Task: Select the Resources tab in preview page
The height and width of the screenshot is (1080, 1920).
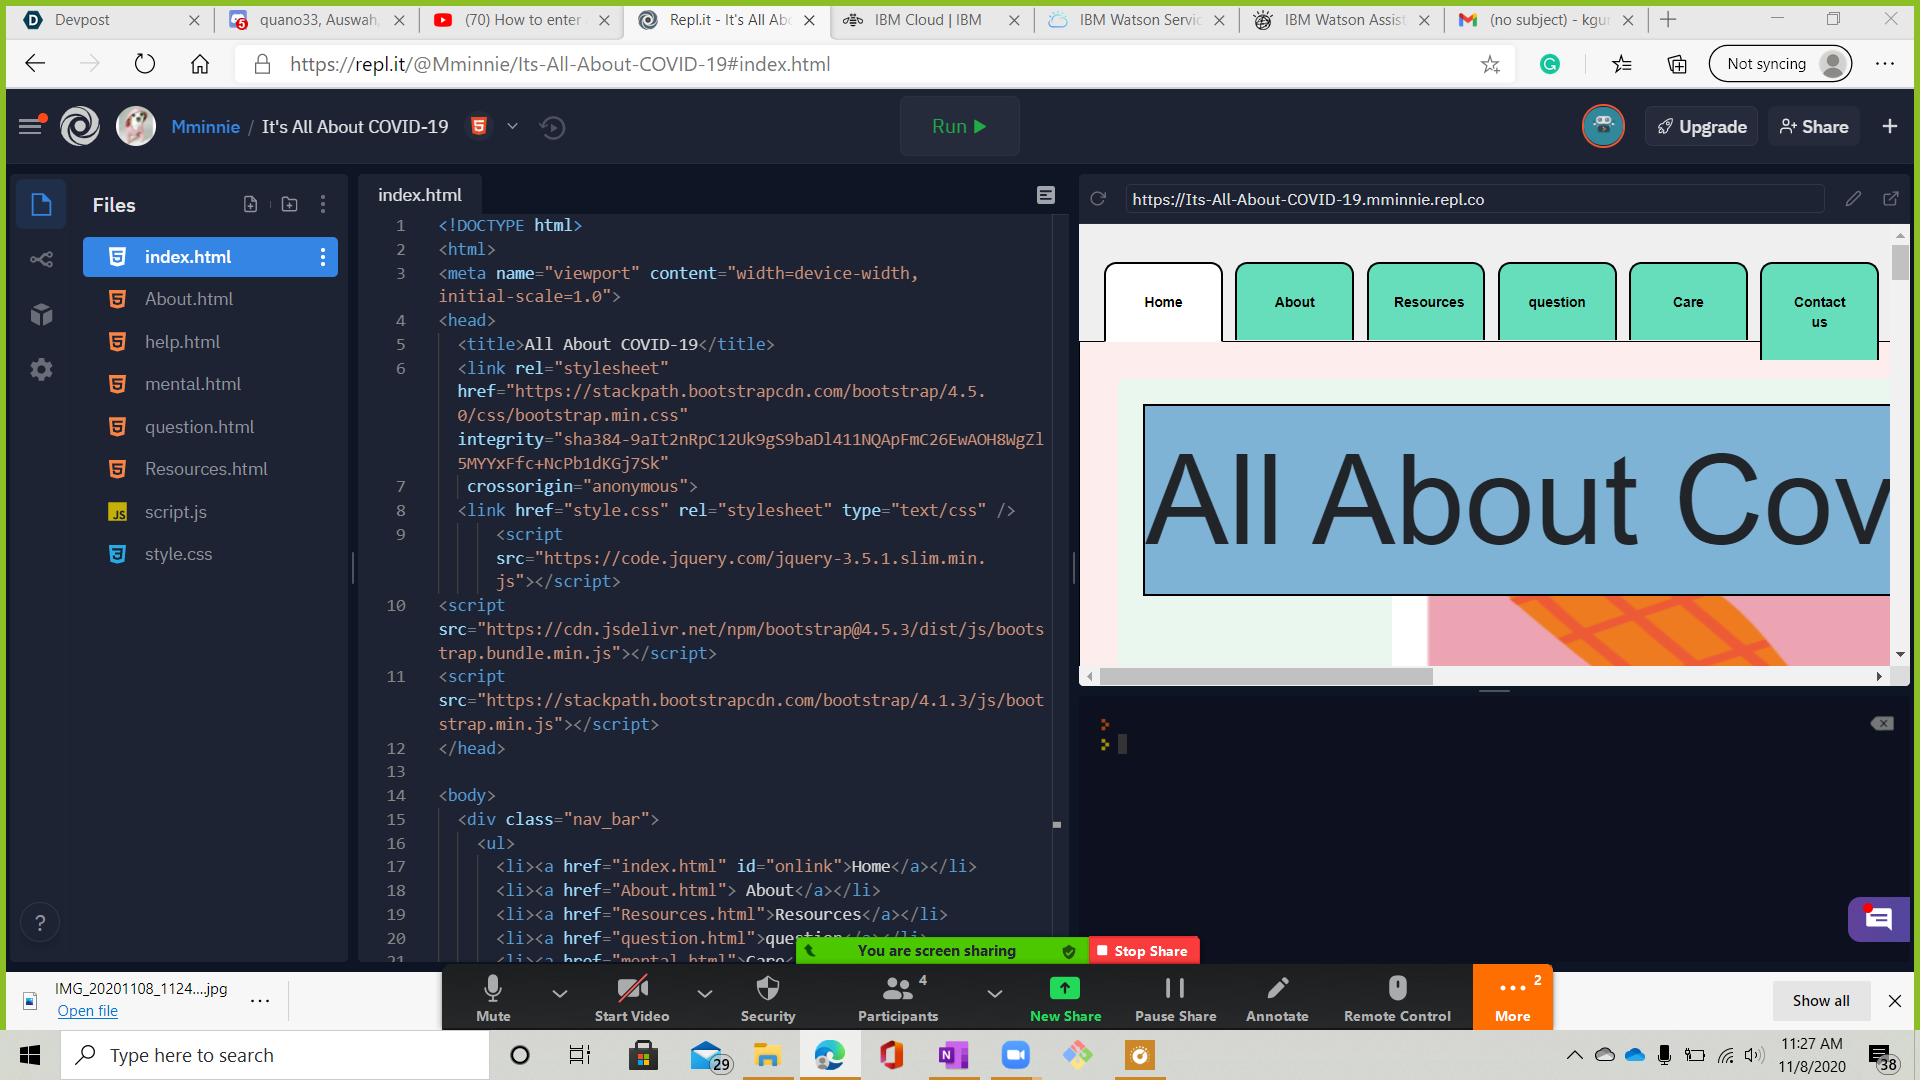Action: tap(1427, 302)
